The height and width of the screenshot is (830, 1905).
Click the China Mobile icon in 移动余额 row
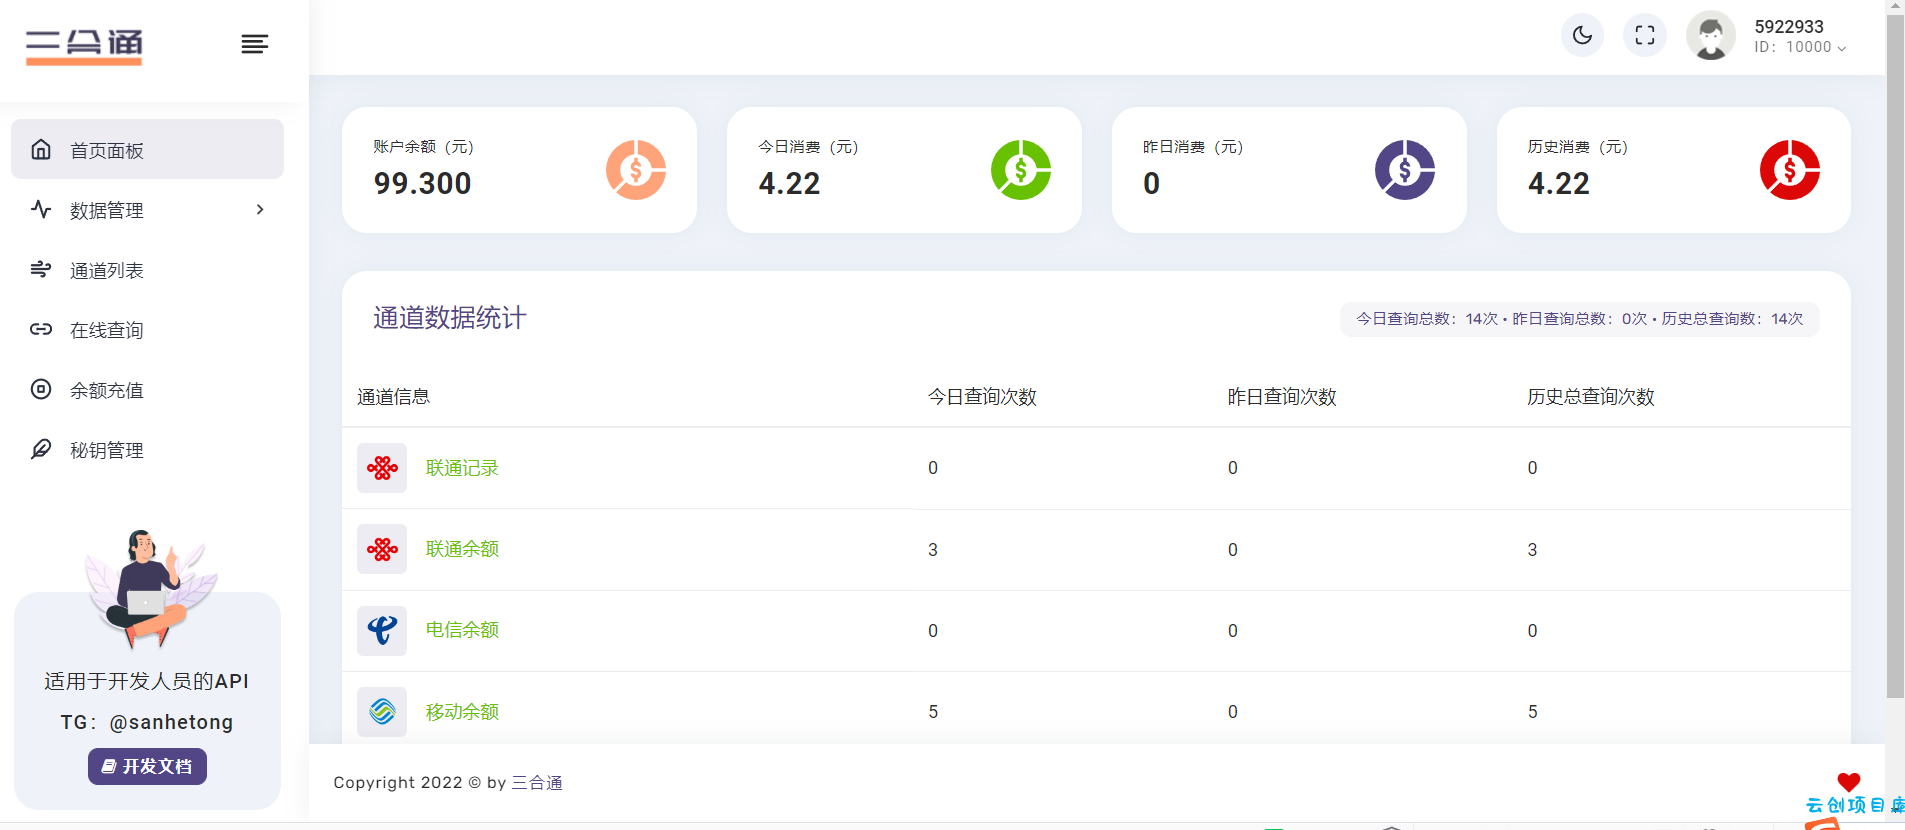[382, 712]
